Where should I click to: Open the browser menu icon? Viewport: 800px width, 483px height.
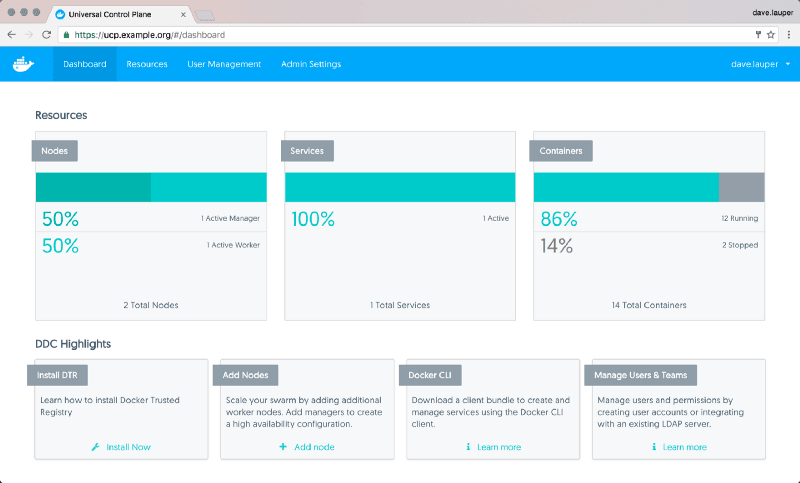point(787,34)
